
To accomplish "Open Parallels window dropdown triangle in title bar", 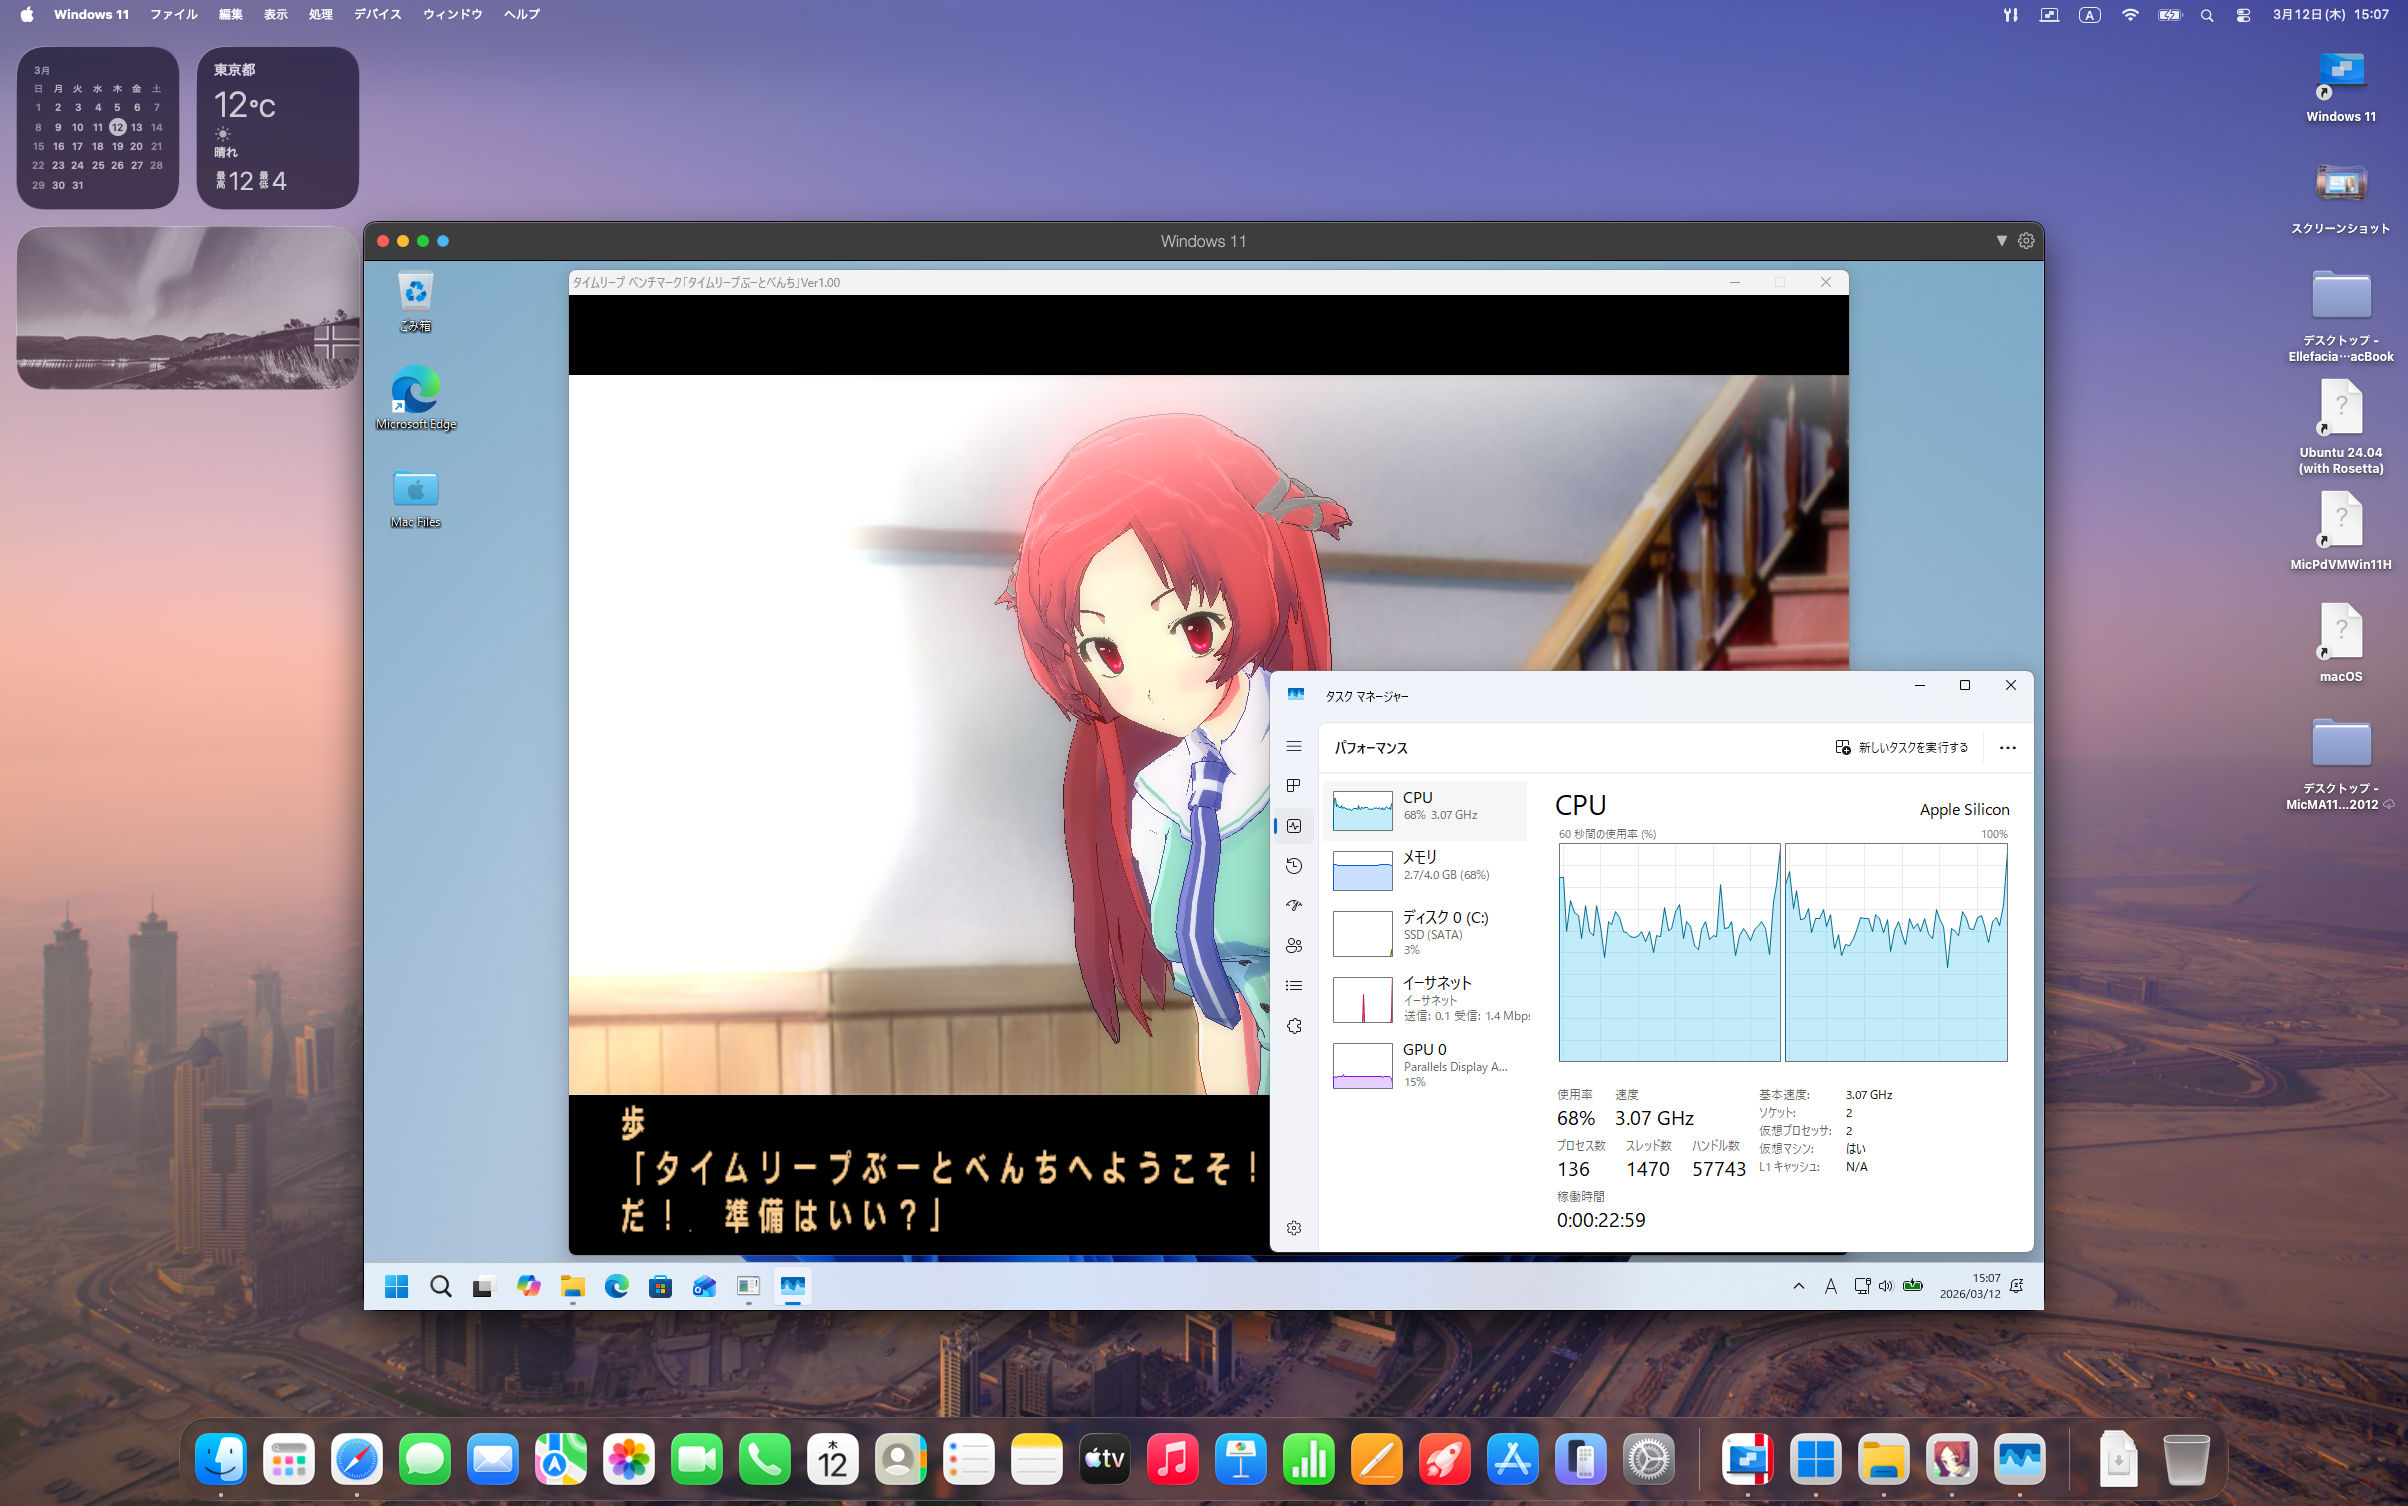I will pos(2001,241).
